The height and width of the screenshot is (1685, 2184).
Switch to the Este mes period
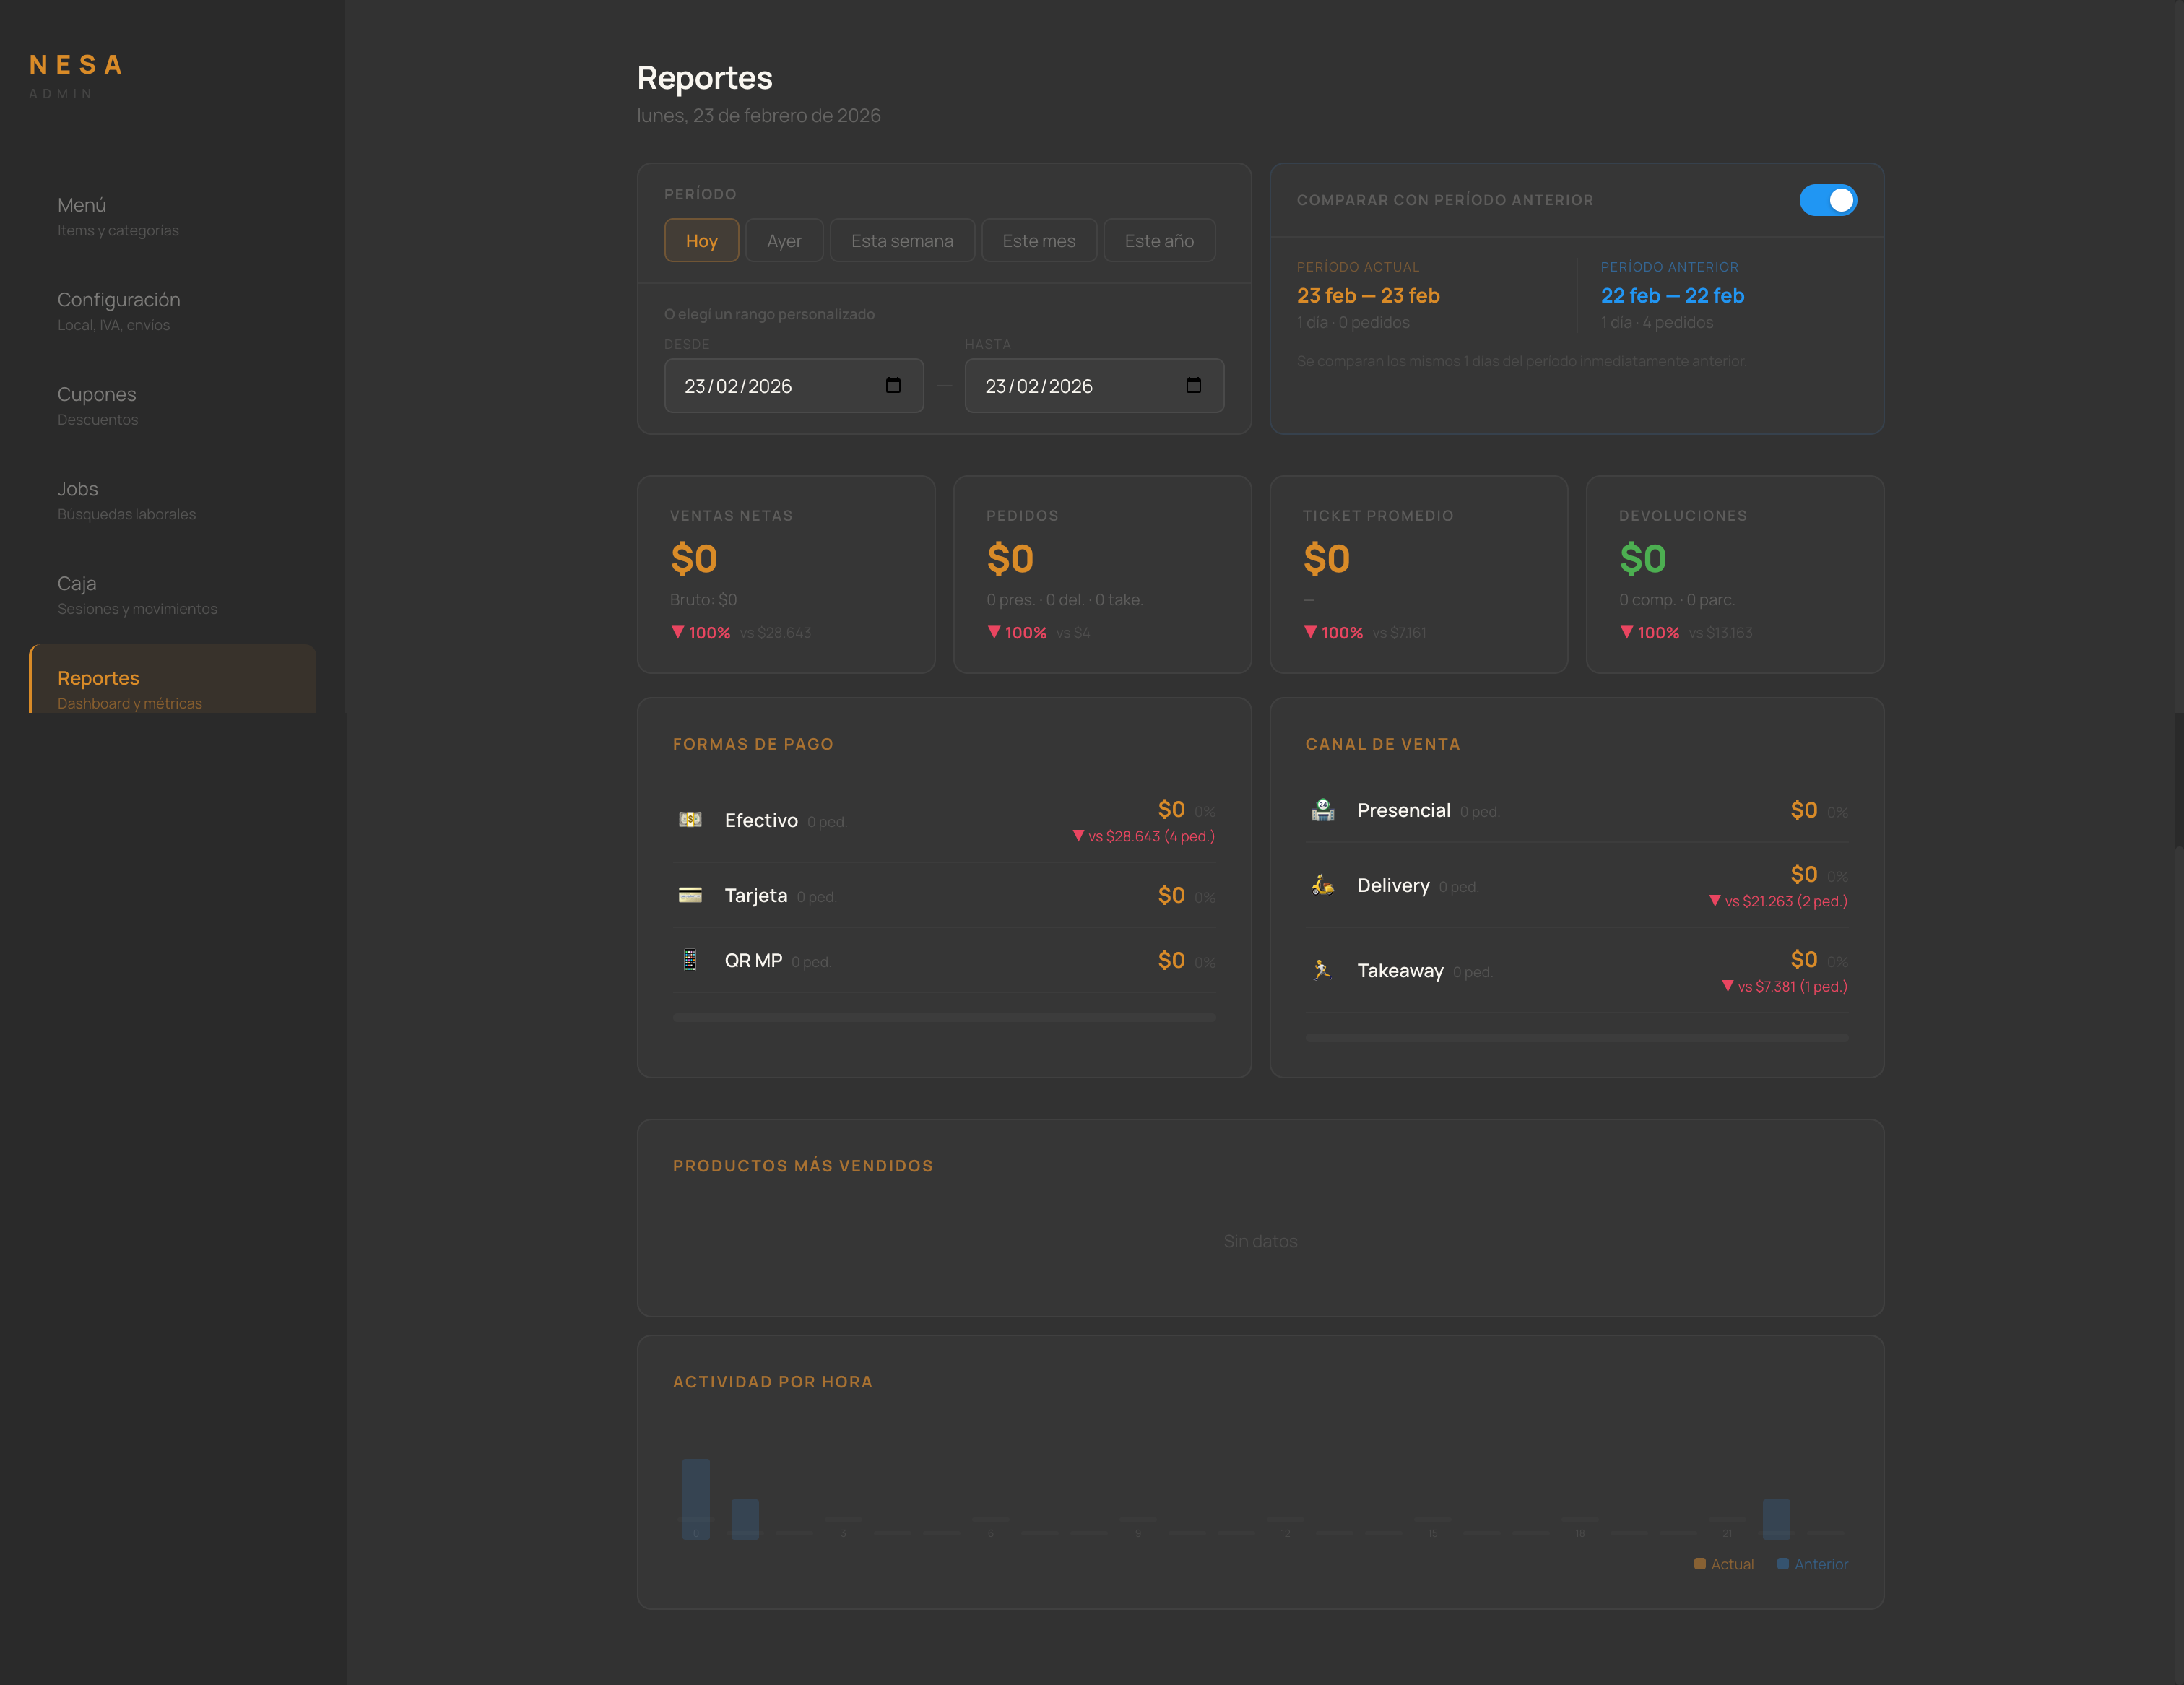[x=1039, y=240]
